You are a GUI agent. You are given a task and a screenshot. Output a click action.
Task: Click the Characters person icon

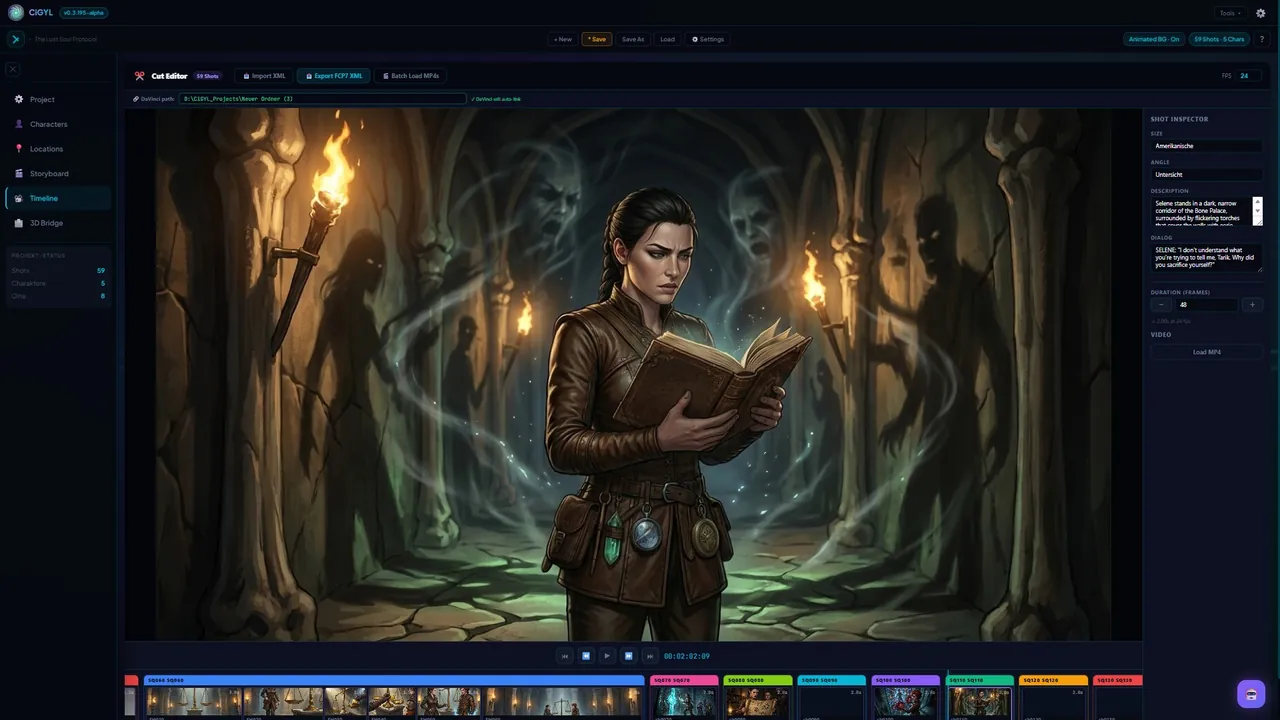(19, 124)
